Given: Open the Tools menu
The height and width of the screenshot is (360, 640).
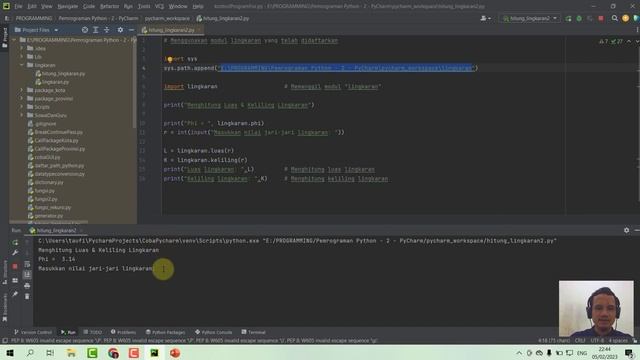Looking at the screenshot, I should (x=144, y=7).
